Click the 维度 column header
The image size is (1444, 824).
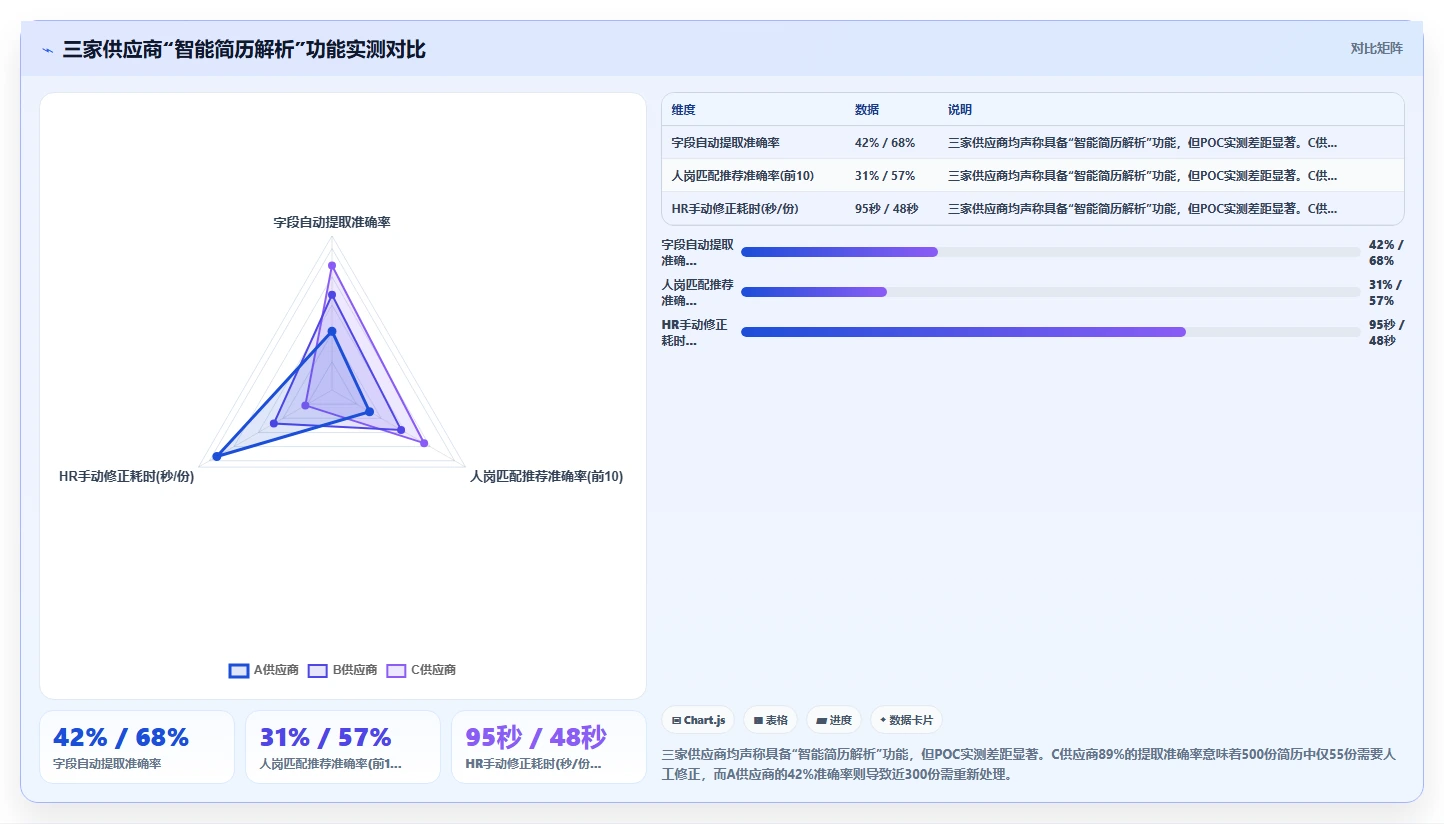click(684, 110)
